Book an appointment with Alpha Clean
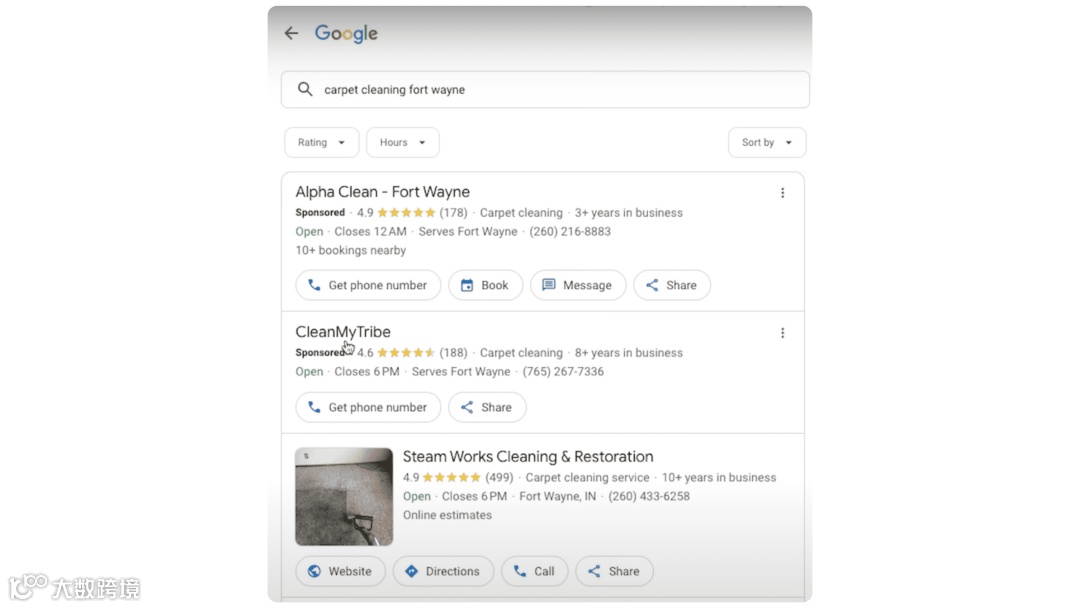 486,285
